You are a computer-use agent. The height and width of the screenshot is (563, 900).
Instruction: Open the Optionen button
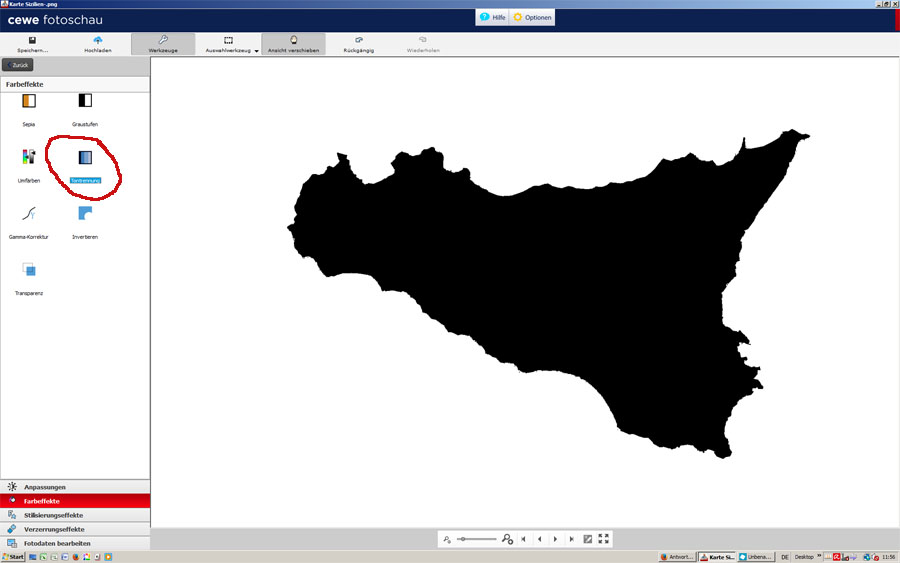[532, 17]
